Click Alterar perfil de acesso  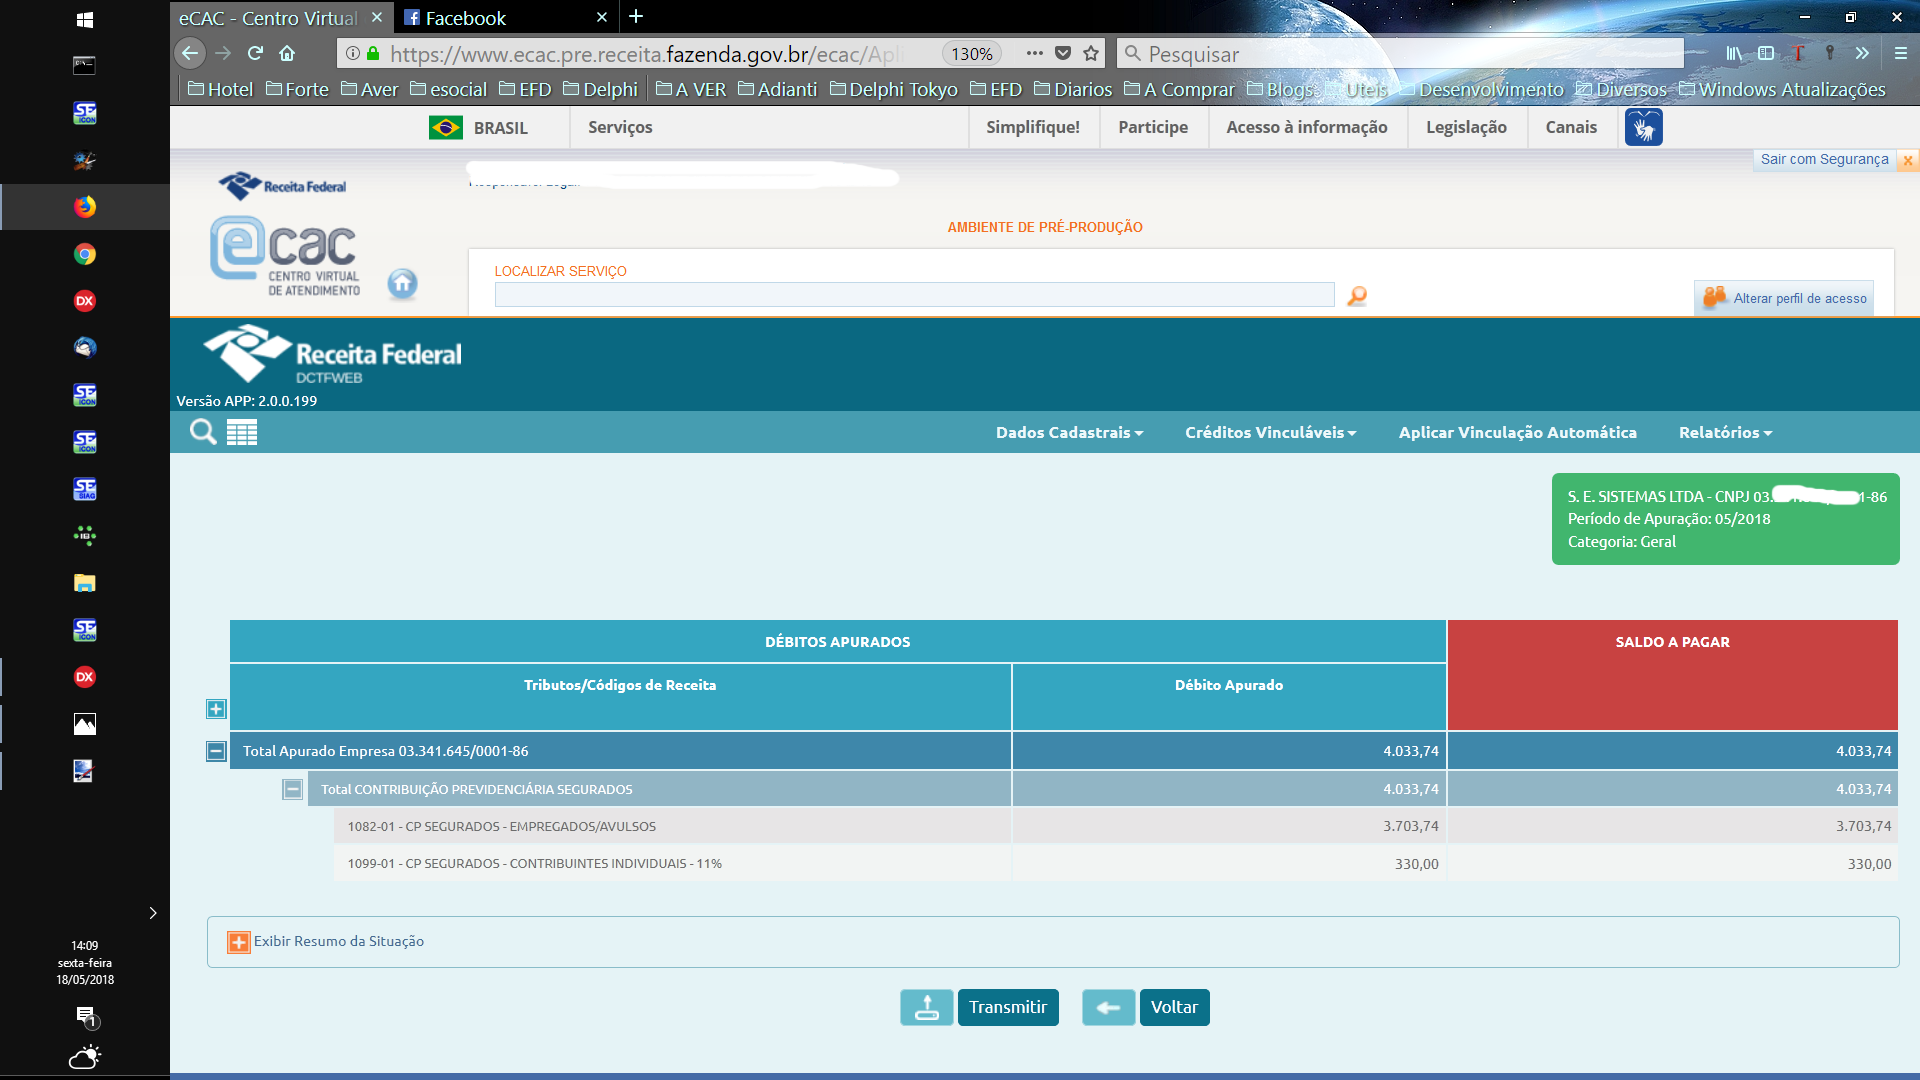(x=1784, y=298)
